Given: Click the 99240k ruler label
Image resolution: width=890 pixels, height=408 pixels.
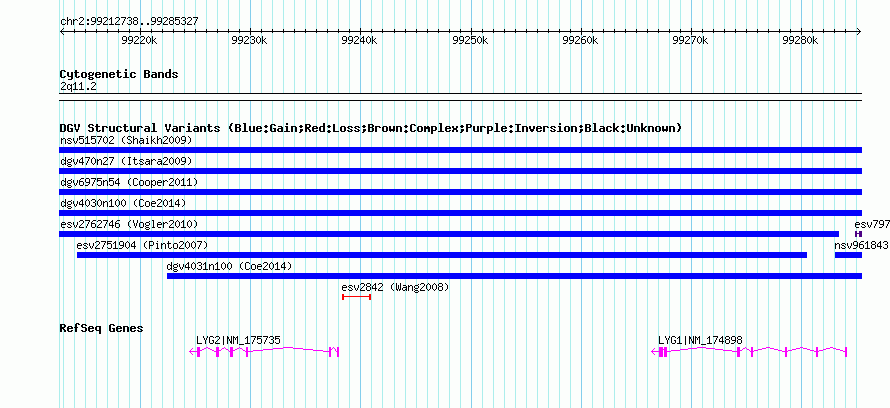Looking at the screenshot, I should [360, 40].
